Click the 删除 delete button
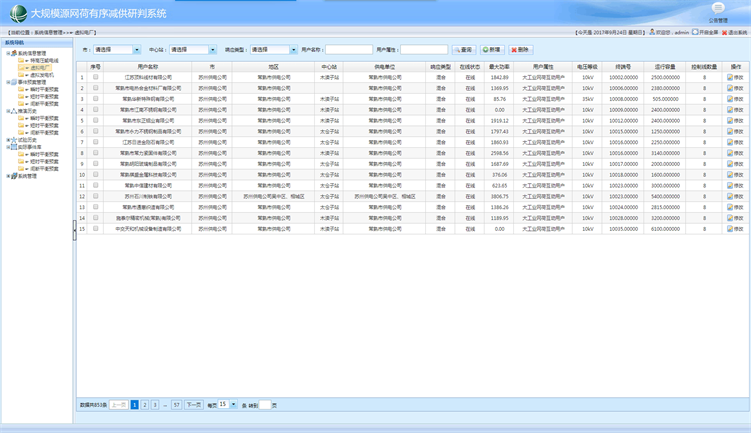This screenshot has height=433, width=751. point(521,49)
